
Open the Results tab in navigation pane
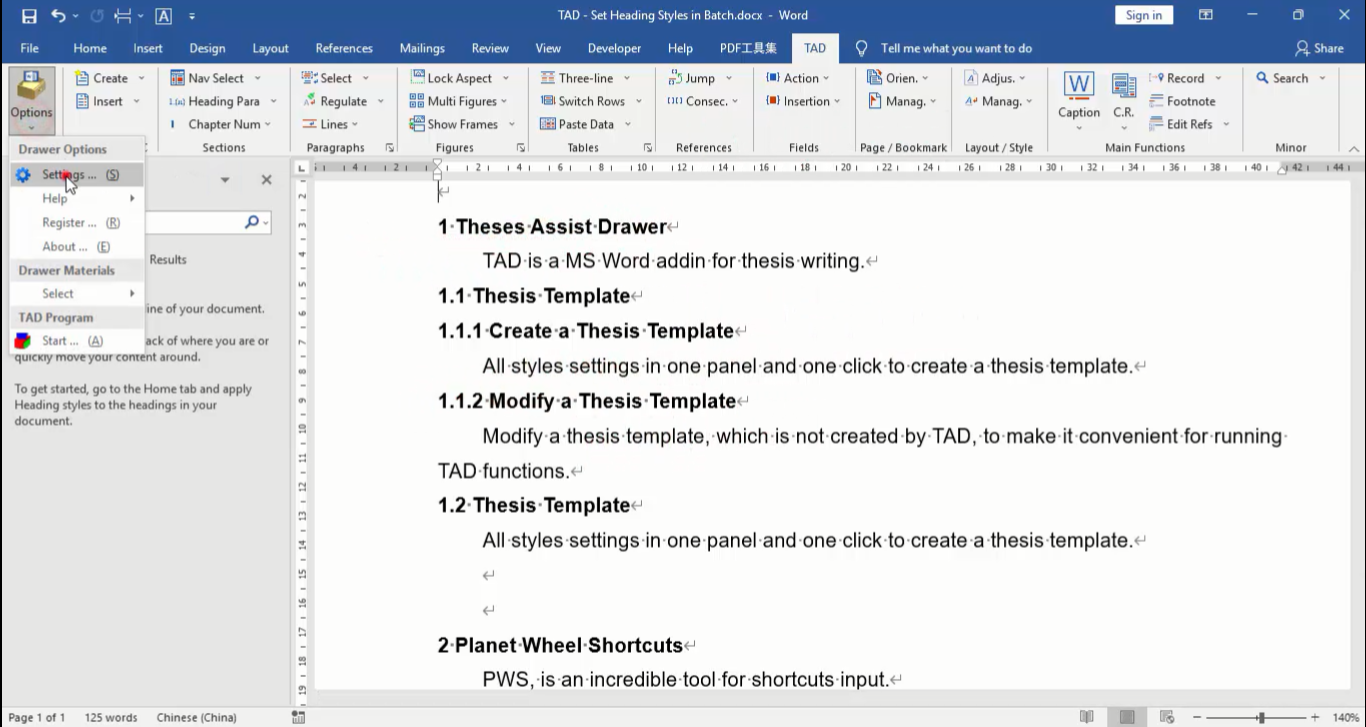[x=168, y=259]
